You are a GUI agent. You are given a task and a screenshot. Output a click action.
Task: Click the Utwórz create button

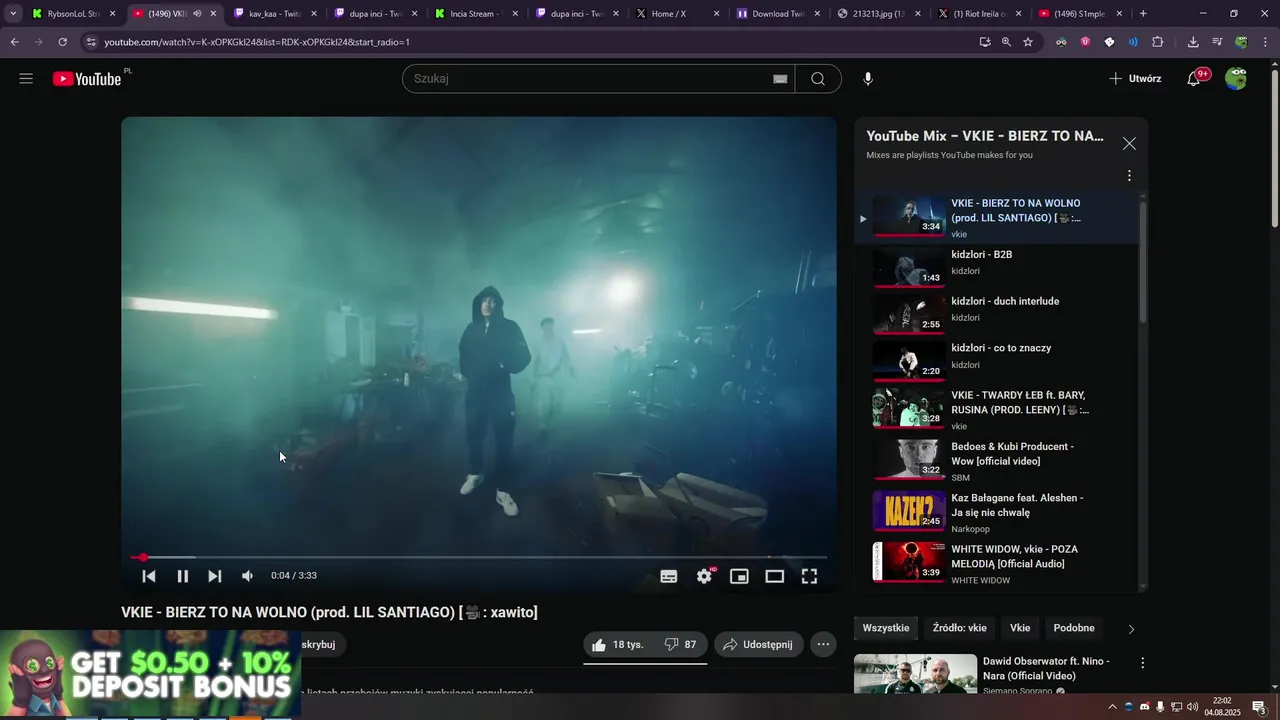click(x=1135, y=79)
